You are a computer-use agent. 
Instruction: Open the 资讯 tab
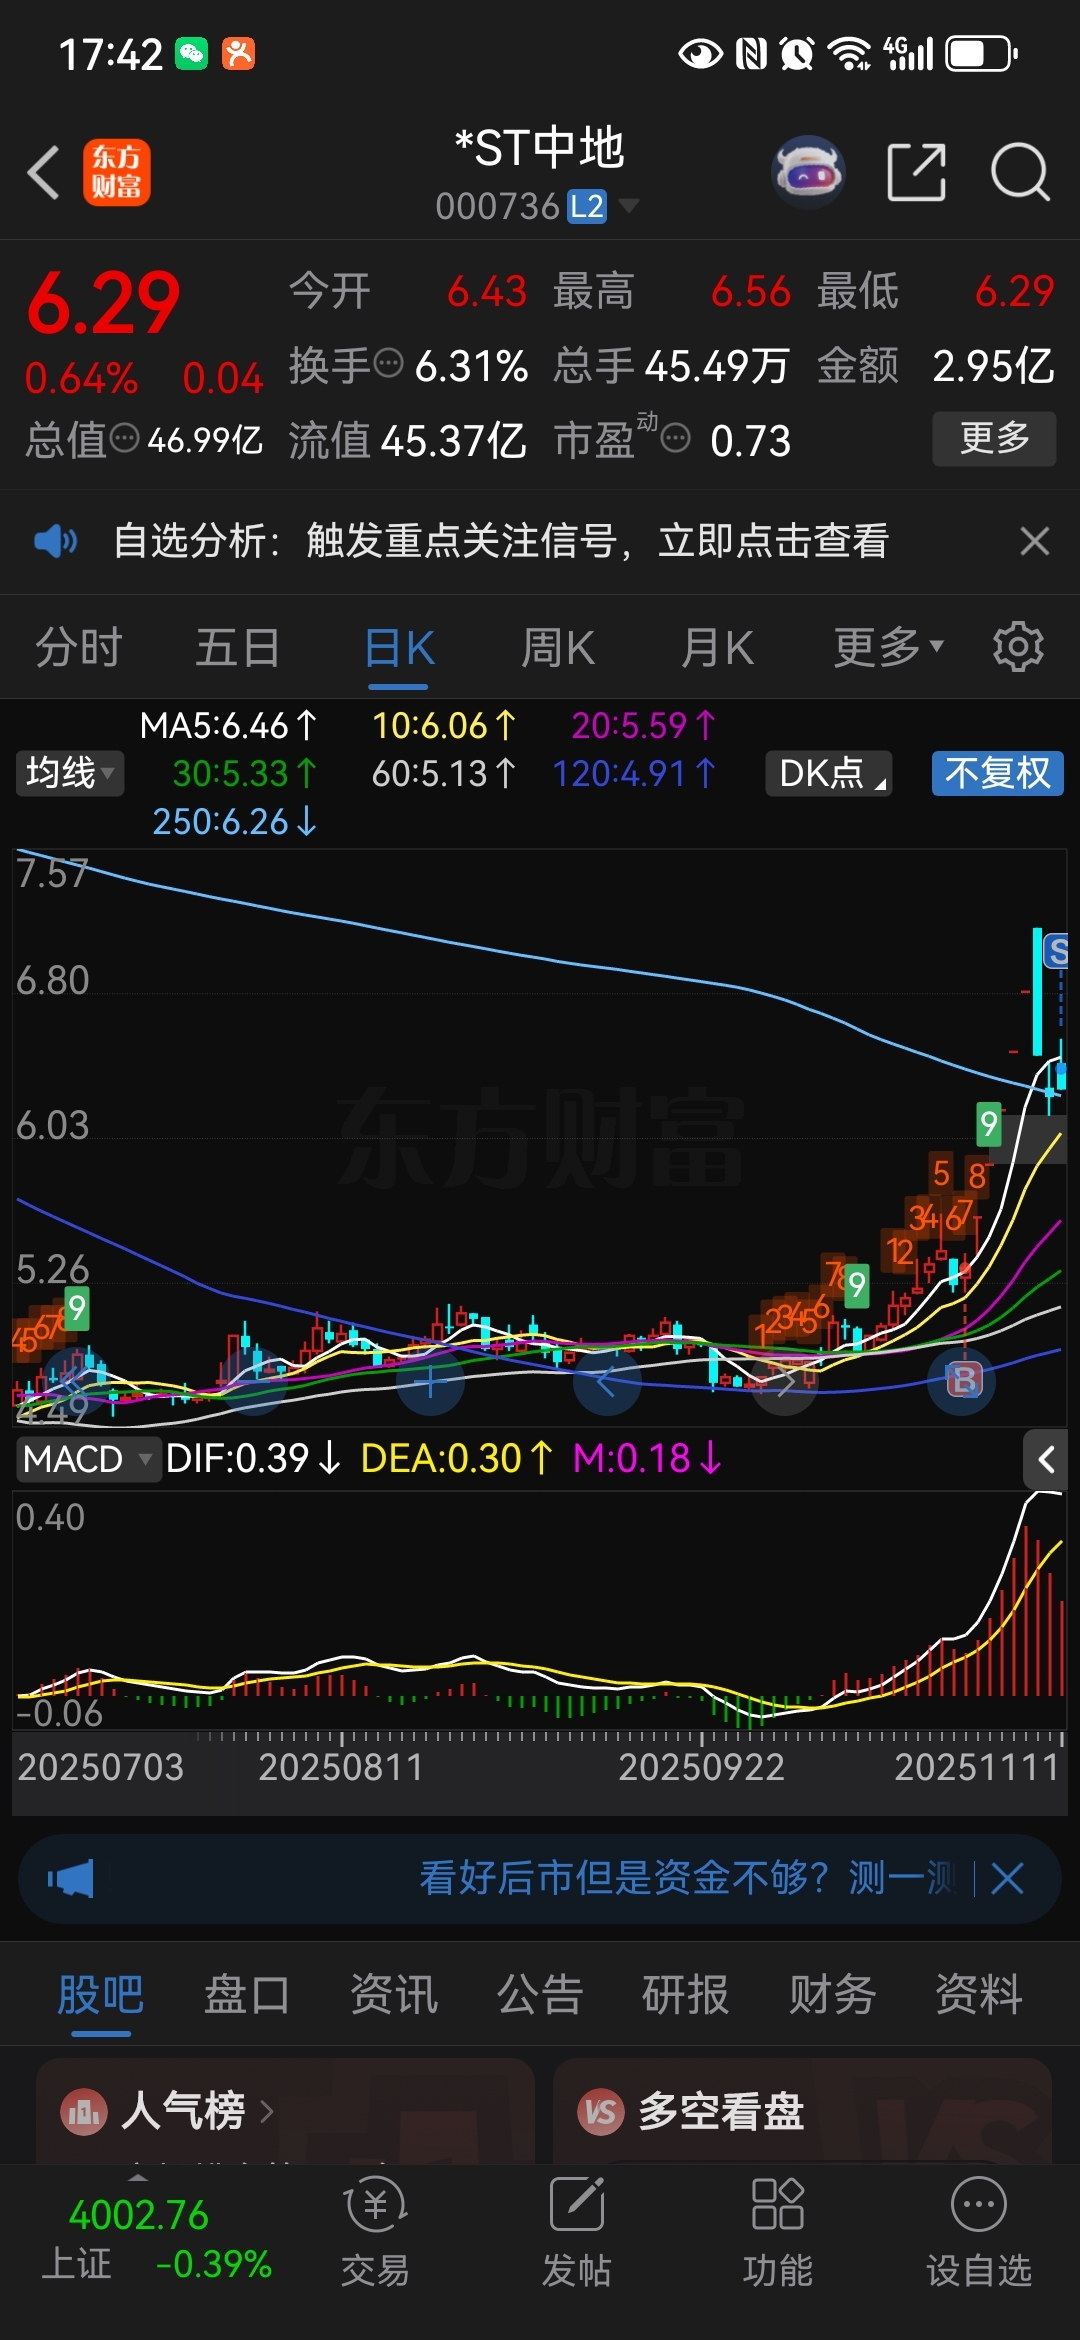click(x=393, y=1995)
